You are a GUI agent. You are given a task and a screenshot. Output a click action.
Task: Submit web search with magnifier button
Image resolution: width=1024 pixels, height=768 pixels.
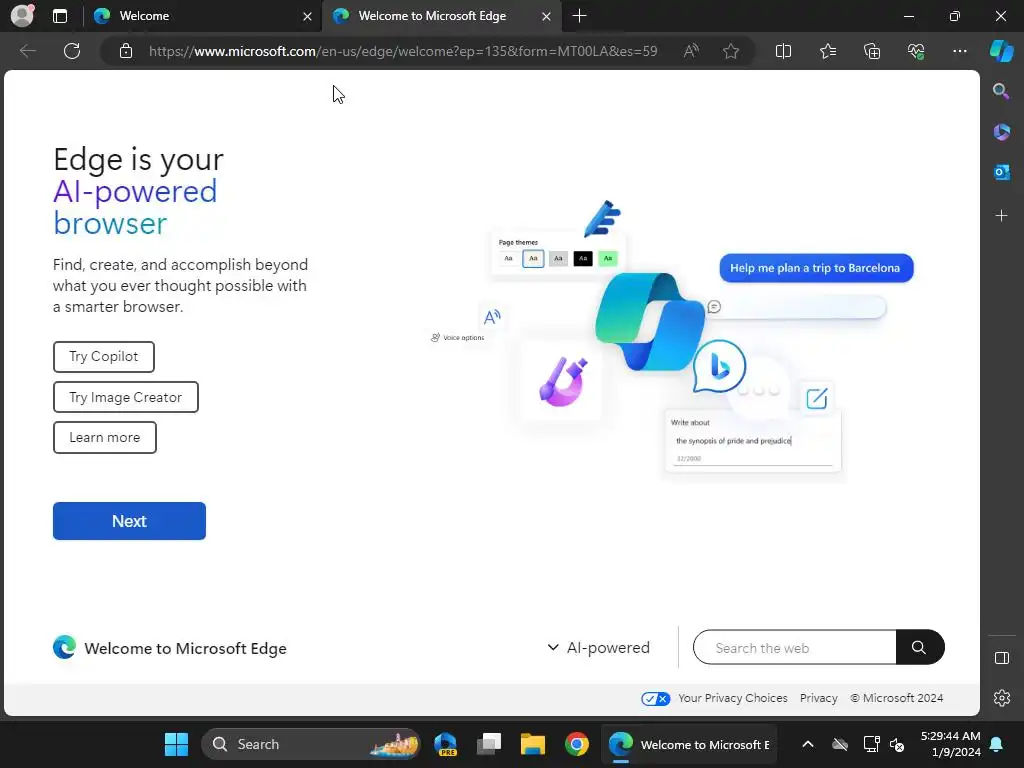[x=919, y=647]
